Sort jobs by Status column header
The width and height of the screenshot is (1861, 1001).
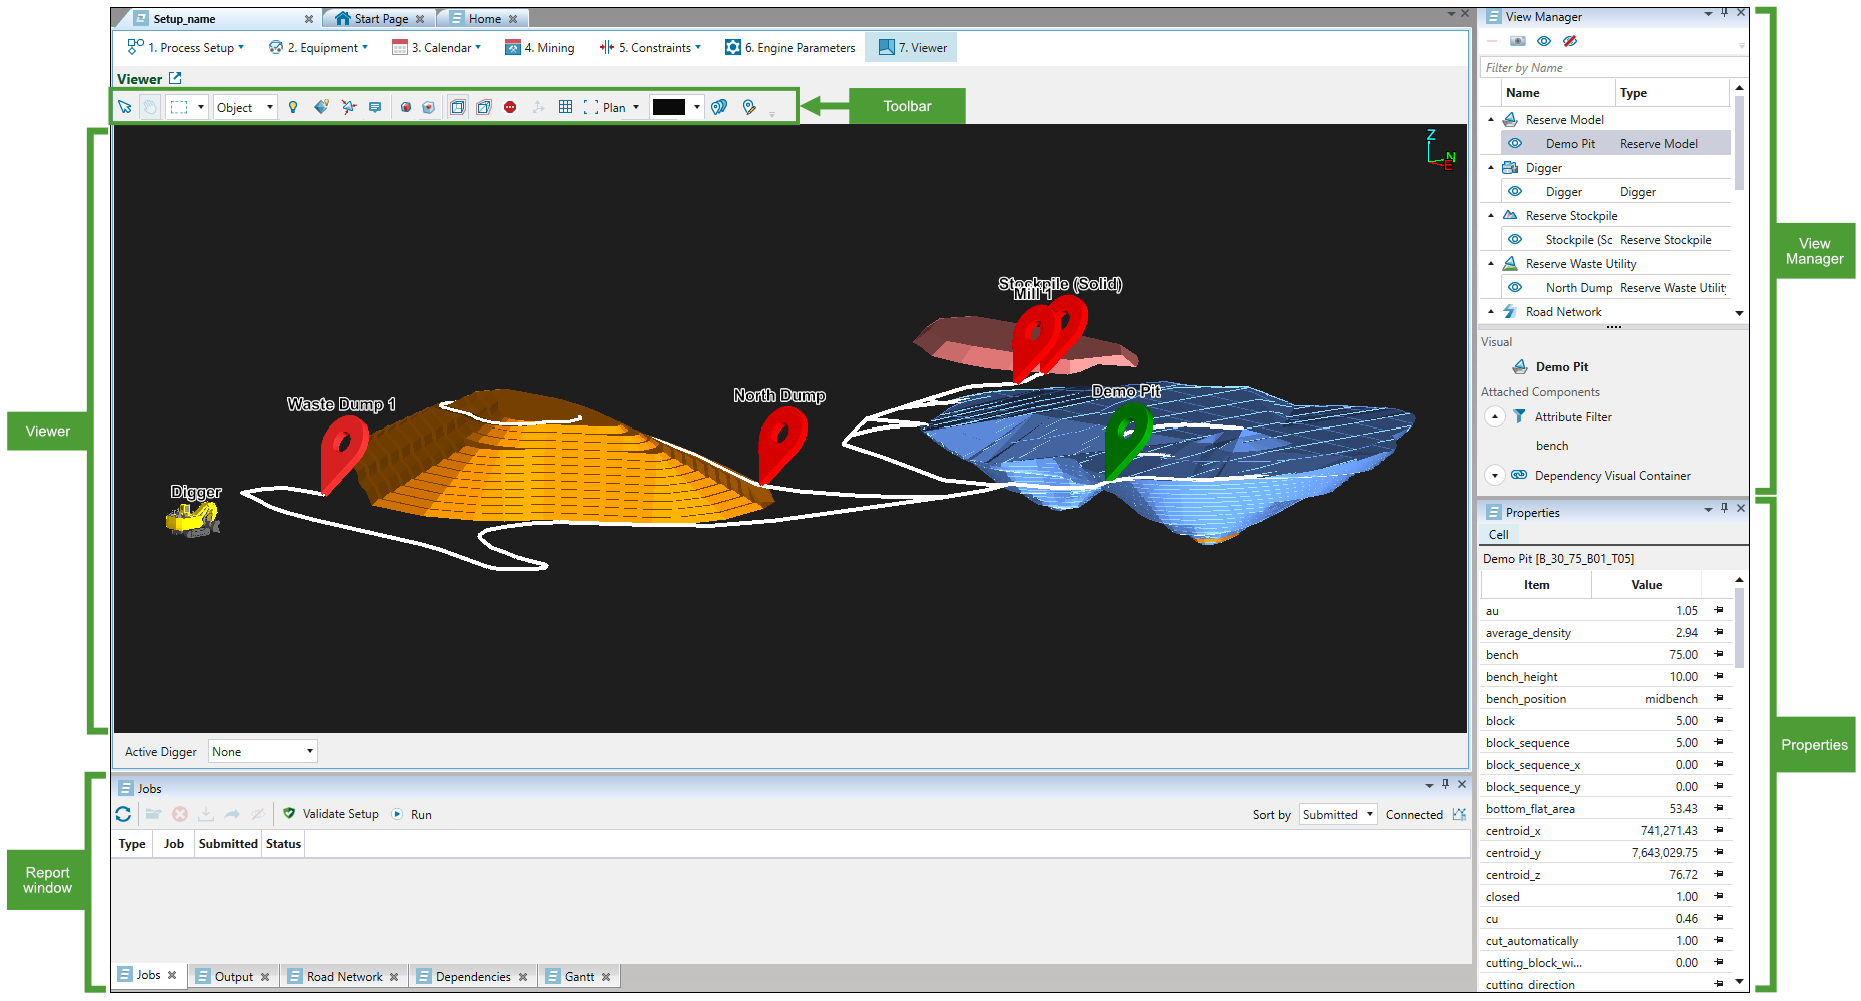point(283,844)
